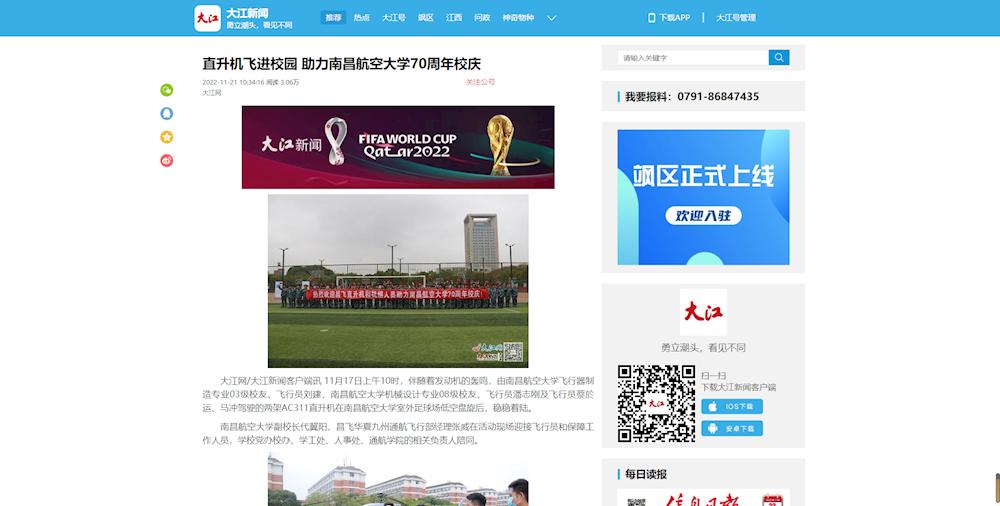Click the blue search magnifier button
1000x506 pixels.
click(779, 58)
